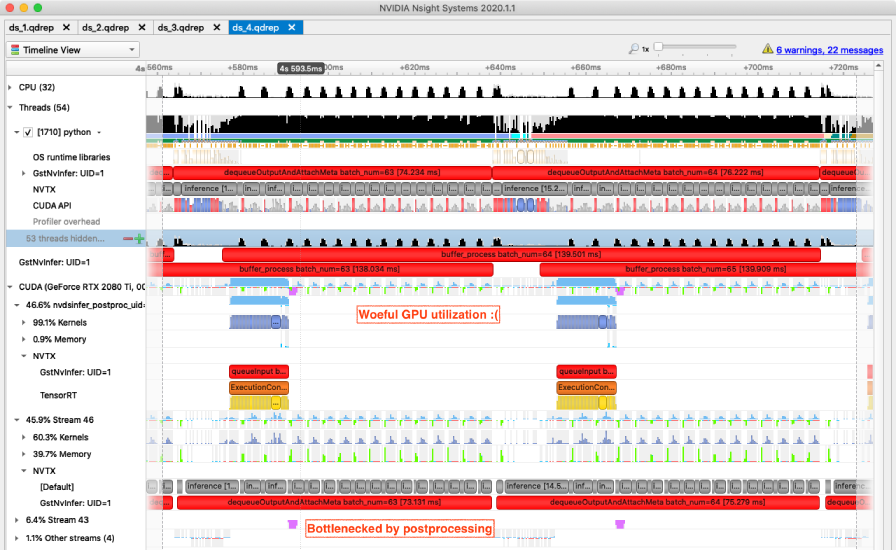The width and height of the screenshot is (896, 550).
Task: Click the yellow warning triangle icon
Action: (x=767, y=49)
